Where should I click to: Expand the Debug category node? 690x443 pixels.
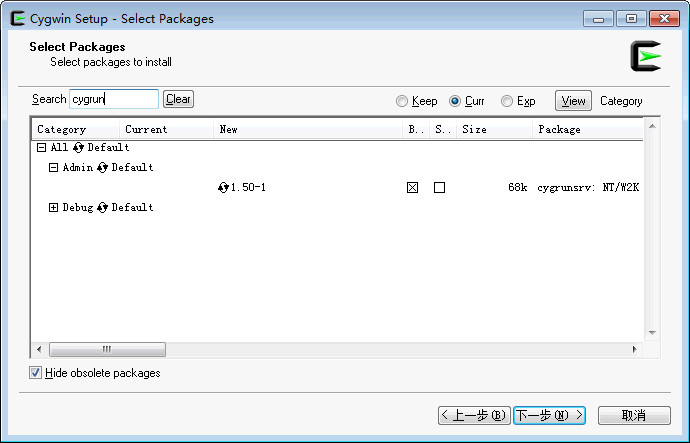point(53,208)
